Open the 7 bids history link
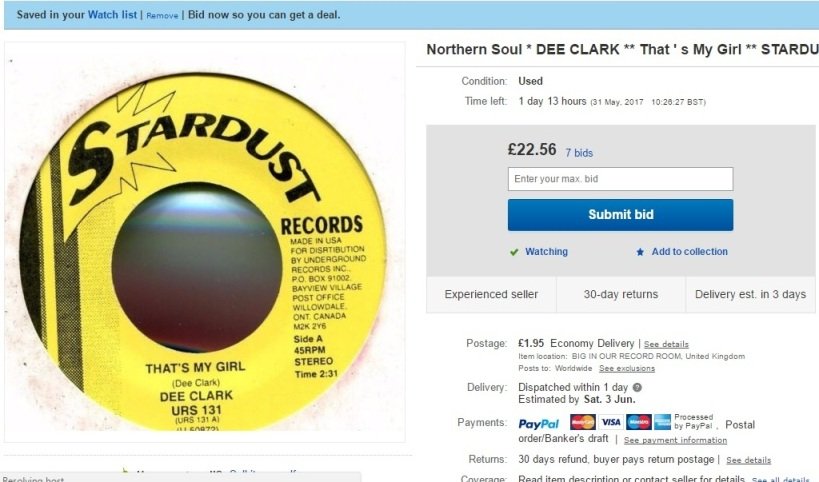 click(x=579, y=153)
